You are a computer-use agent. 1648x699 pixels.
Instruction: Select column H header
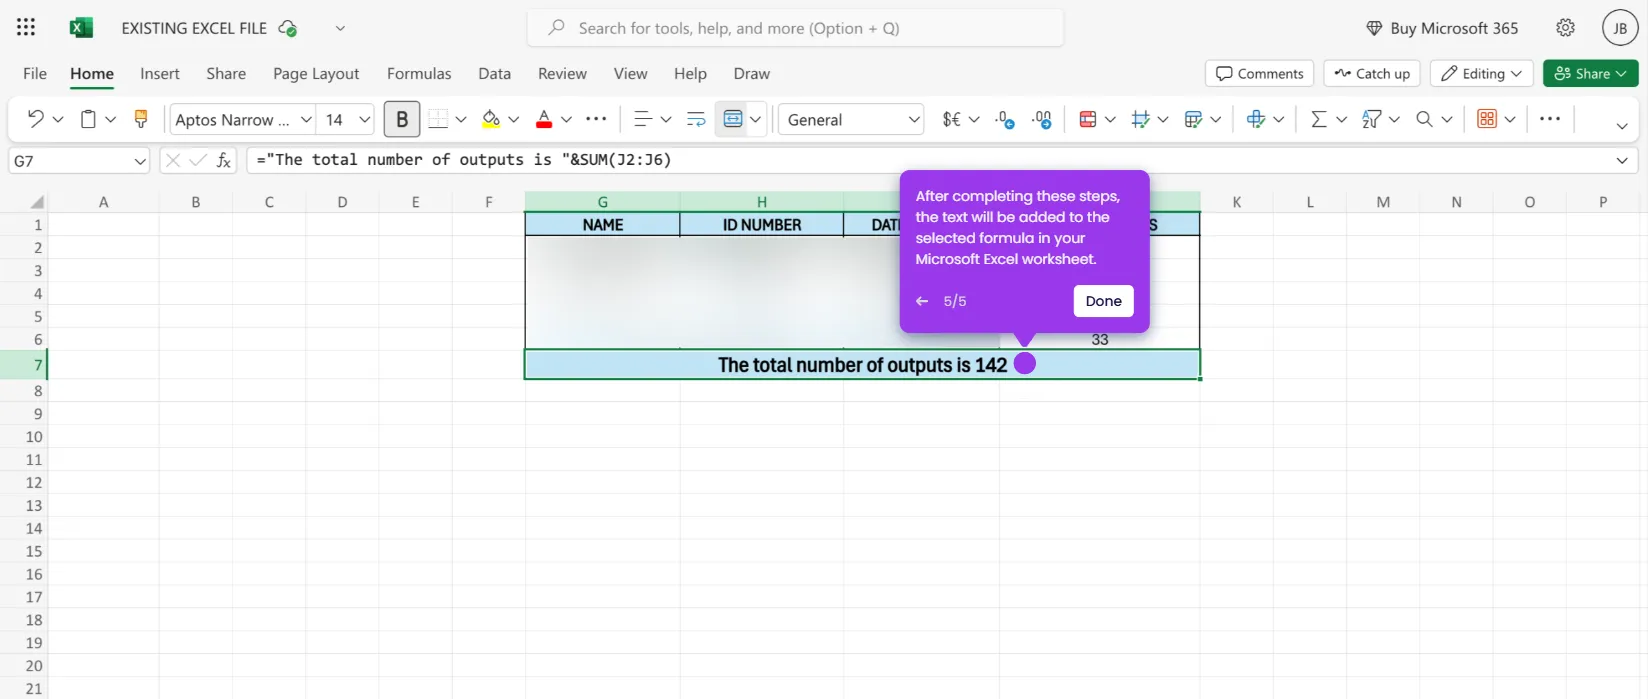coord(761,202)
